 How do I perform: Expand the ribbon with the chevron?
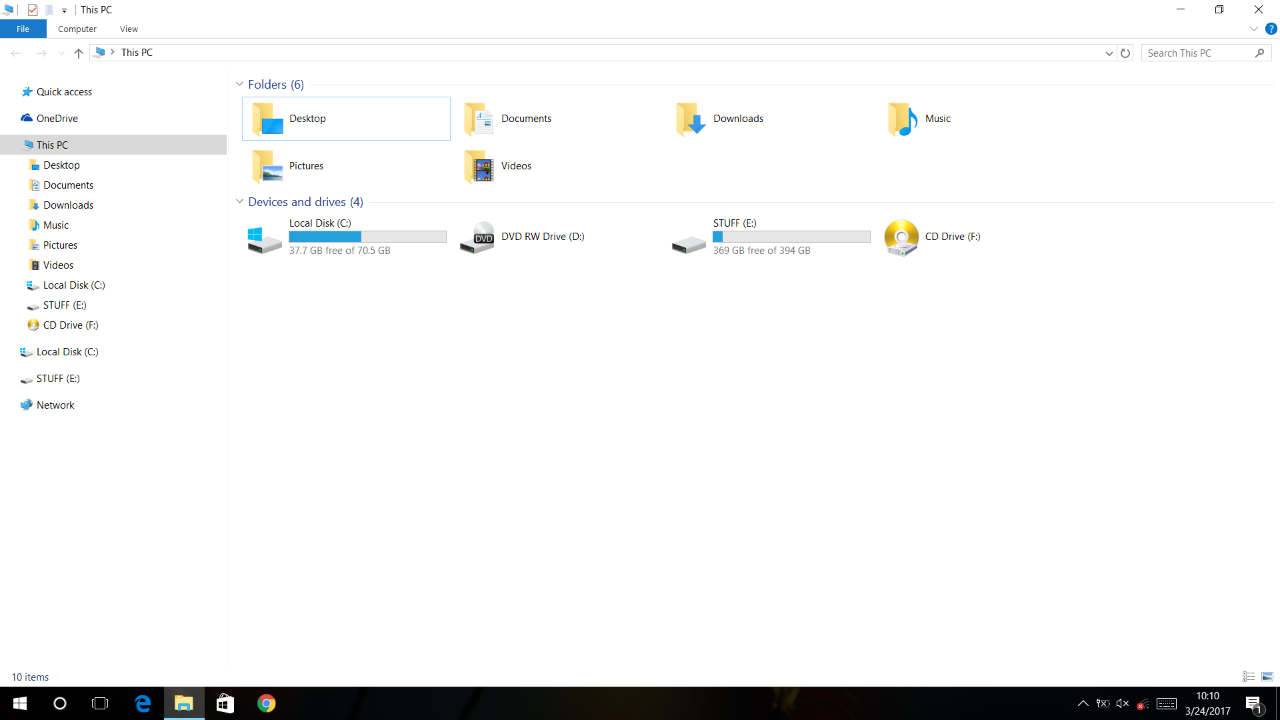click(x=1254, y=29)
